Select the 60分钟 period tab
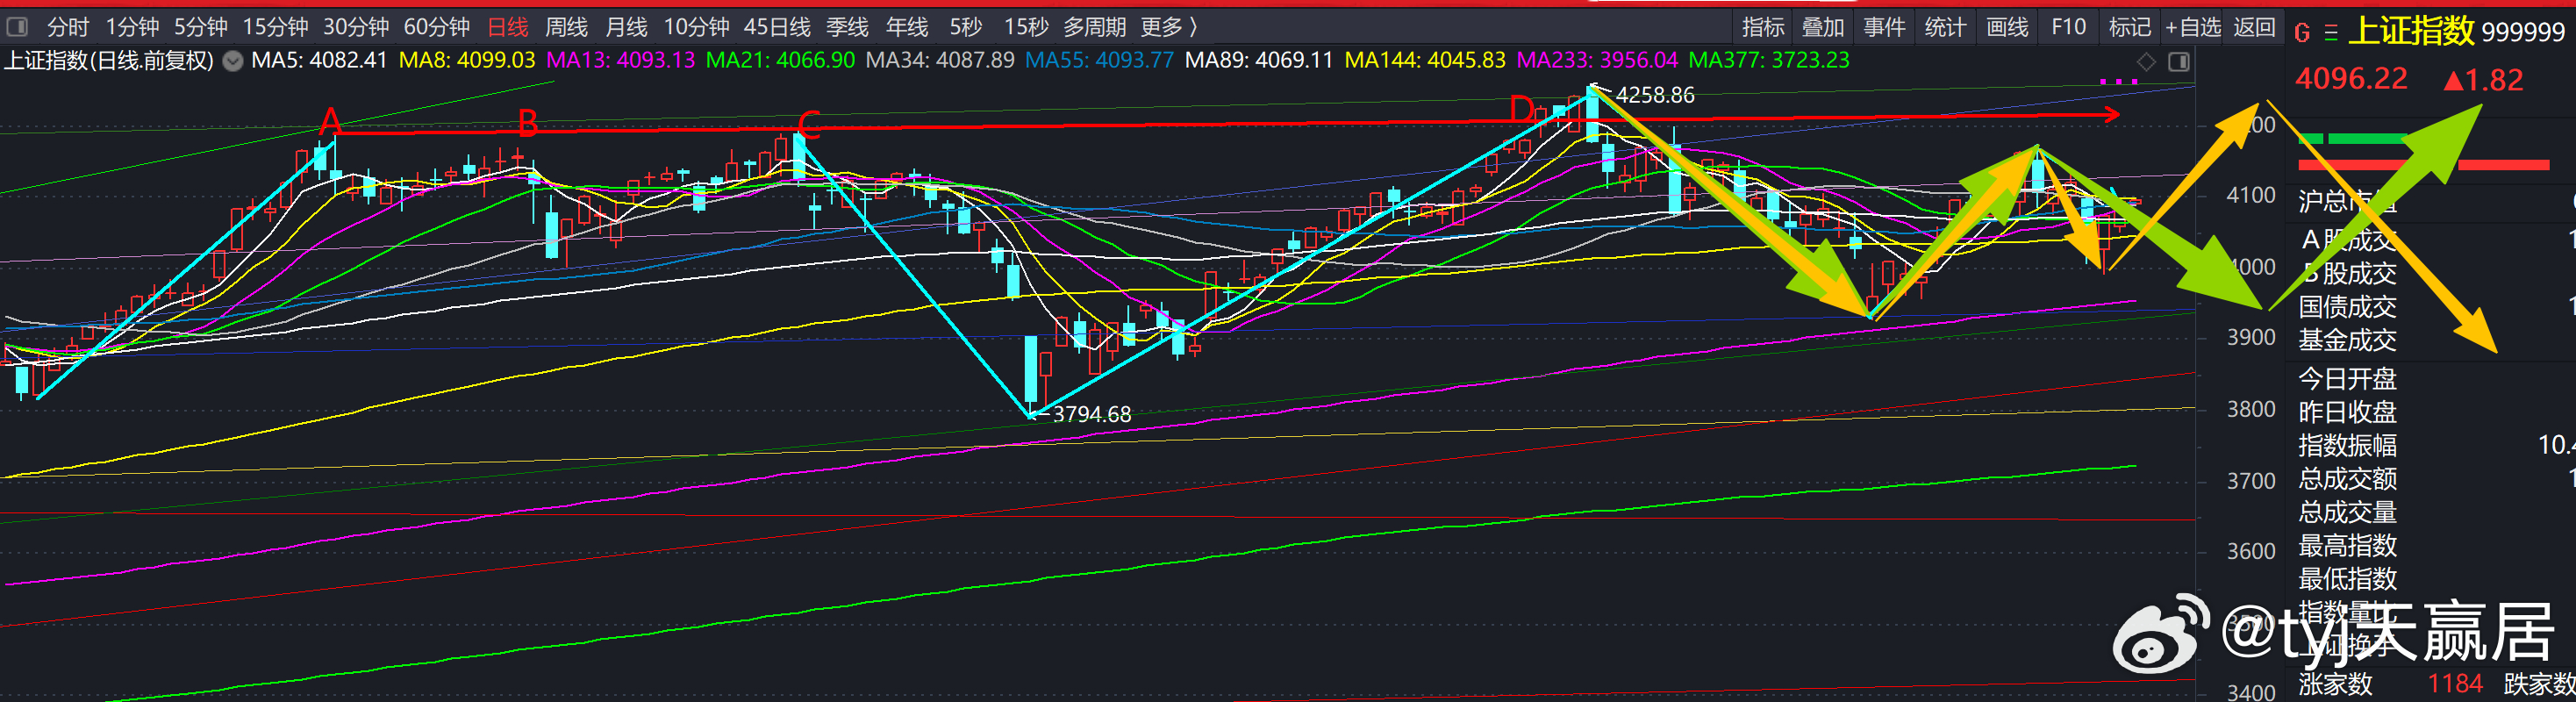This screenshot has height=702, width=2576. pos(437,27)
